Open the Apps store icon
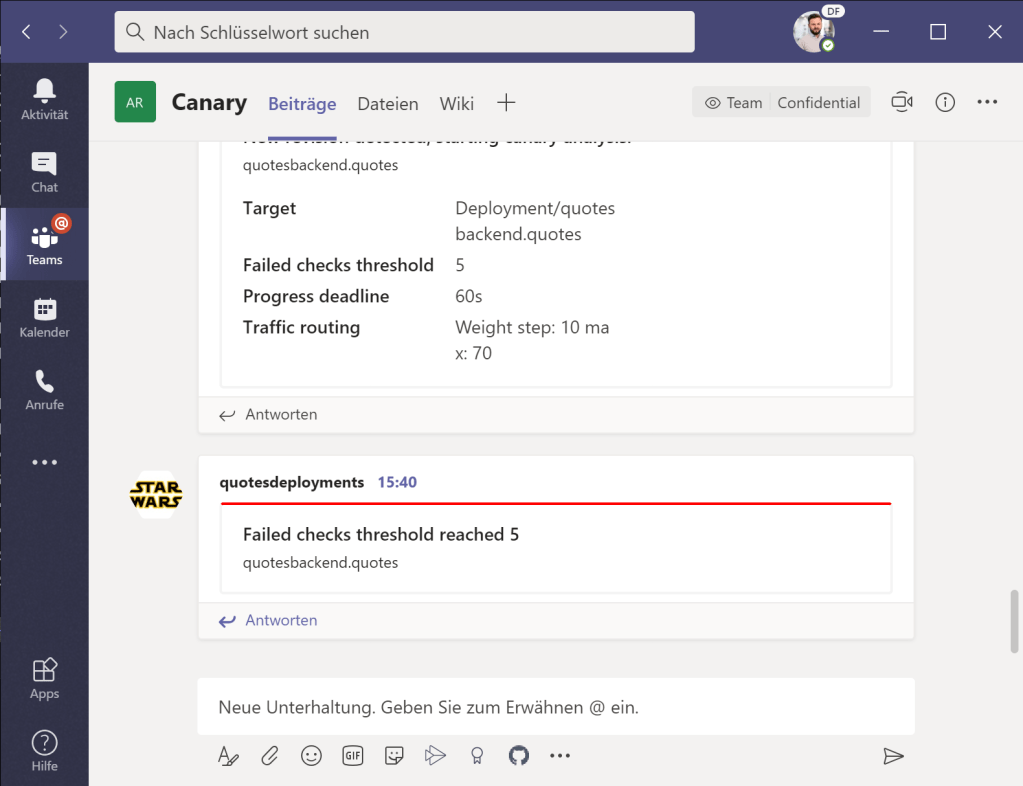Viewport: 1023px width, 786px height. 44,678
